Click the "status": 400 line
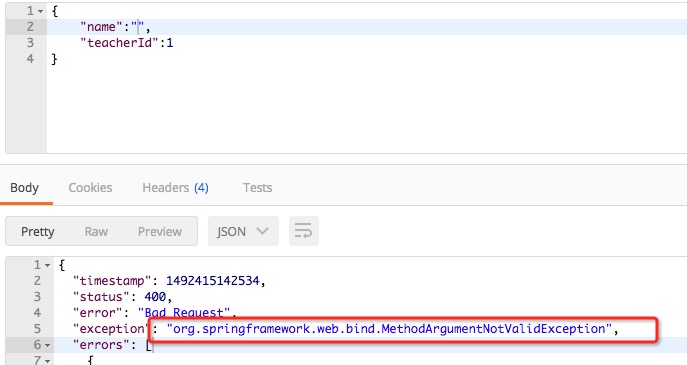The width and height of the screenshot is (687, 365). tap(123, 297)
